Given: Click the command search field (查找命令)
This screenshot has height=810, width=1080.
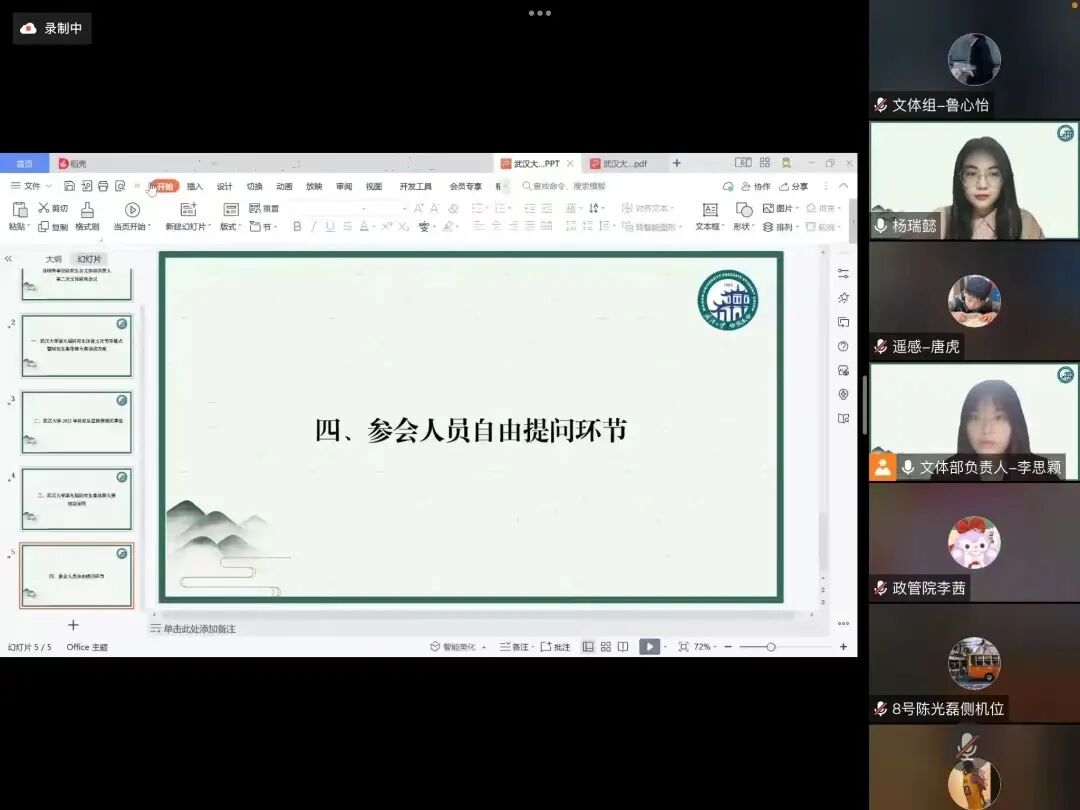Looking at the screenshot, I should click(565, 186).
